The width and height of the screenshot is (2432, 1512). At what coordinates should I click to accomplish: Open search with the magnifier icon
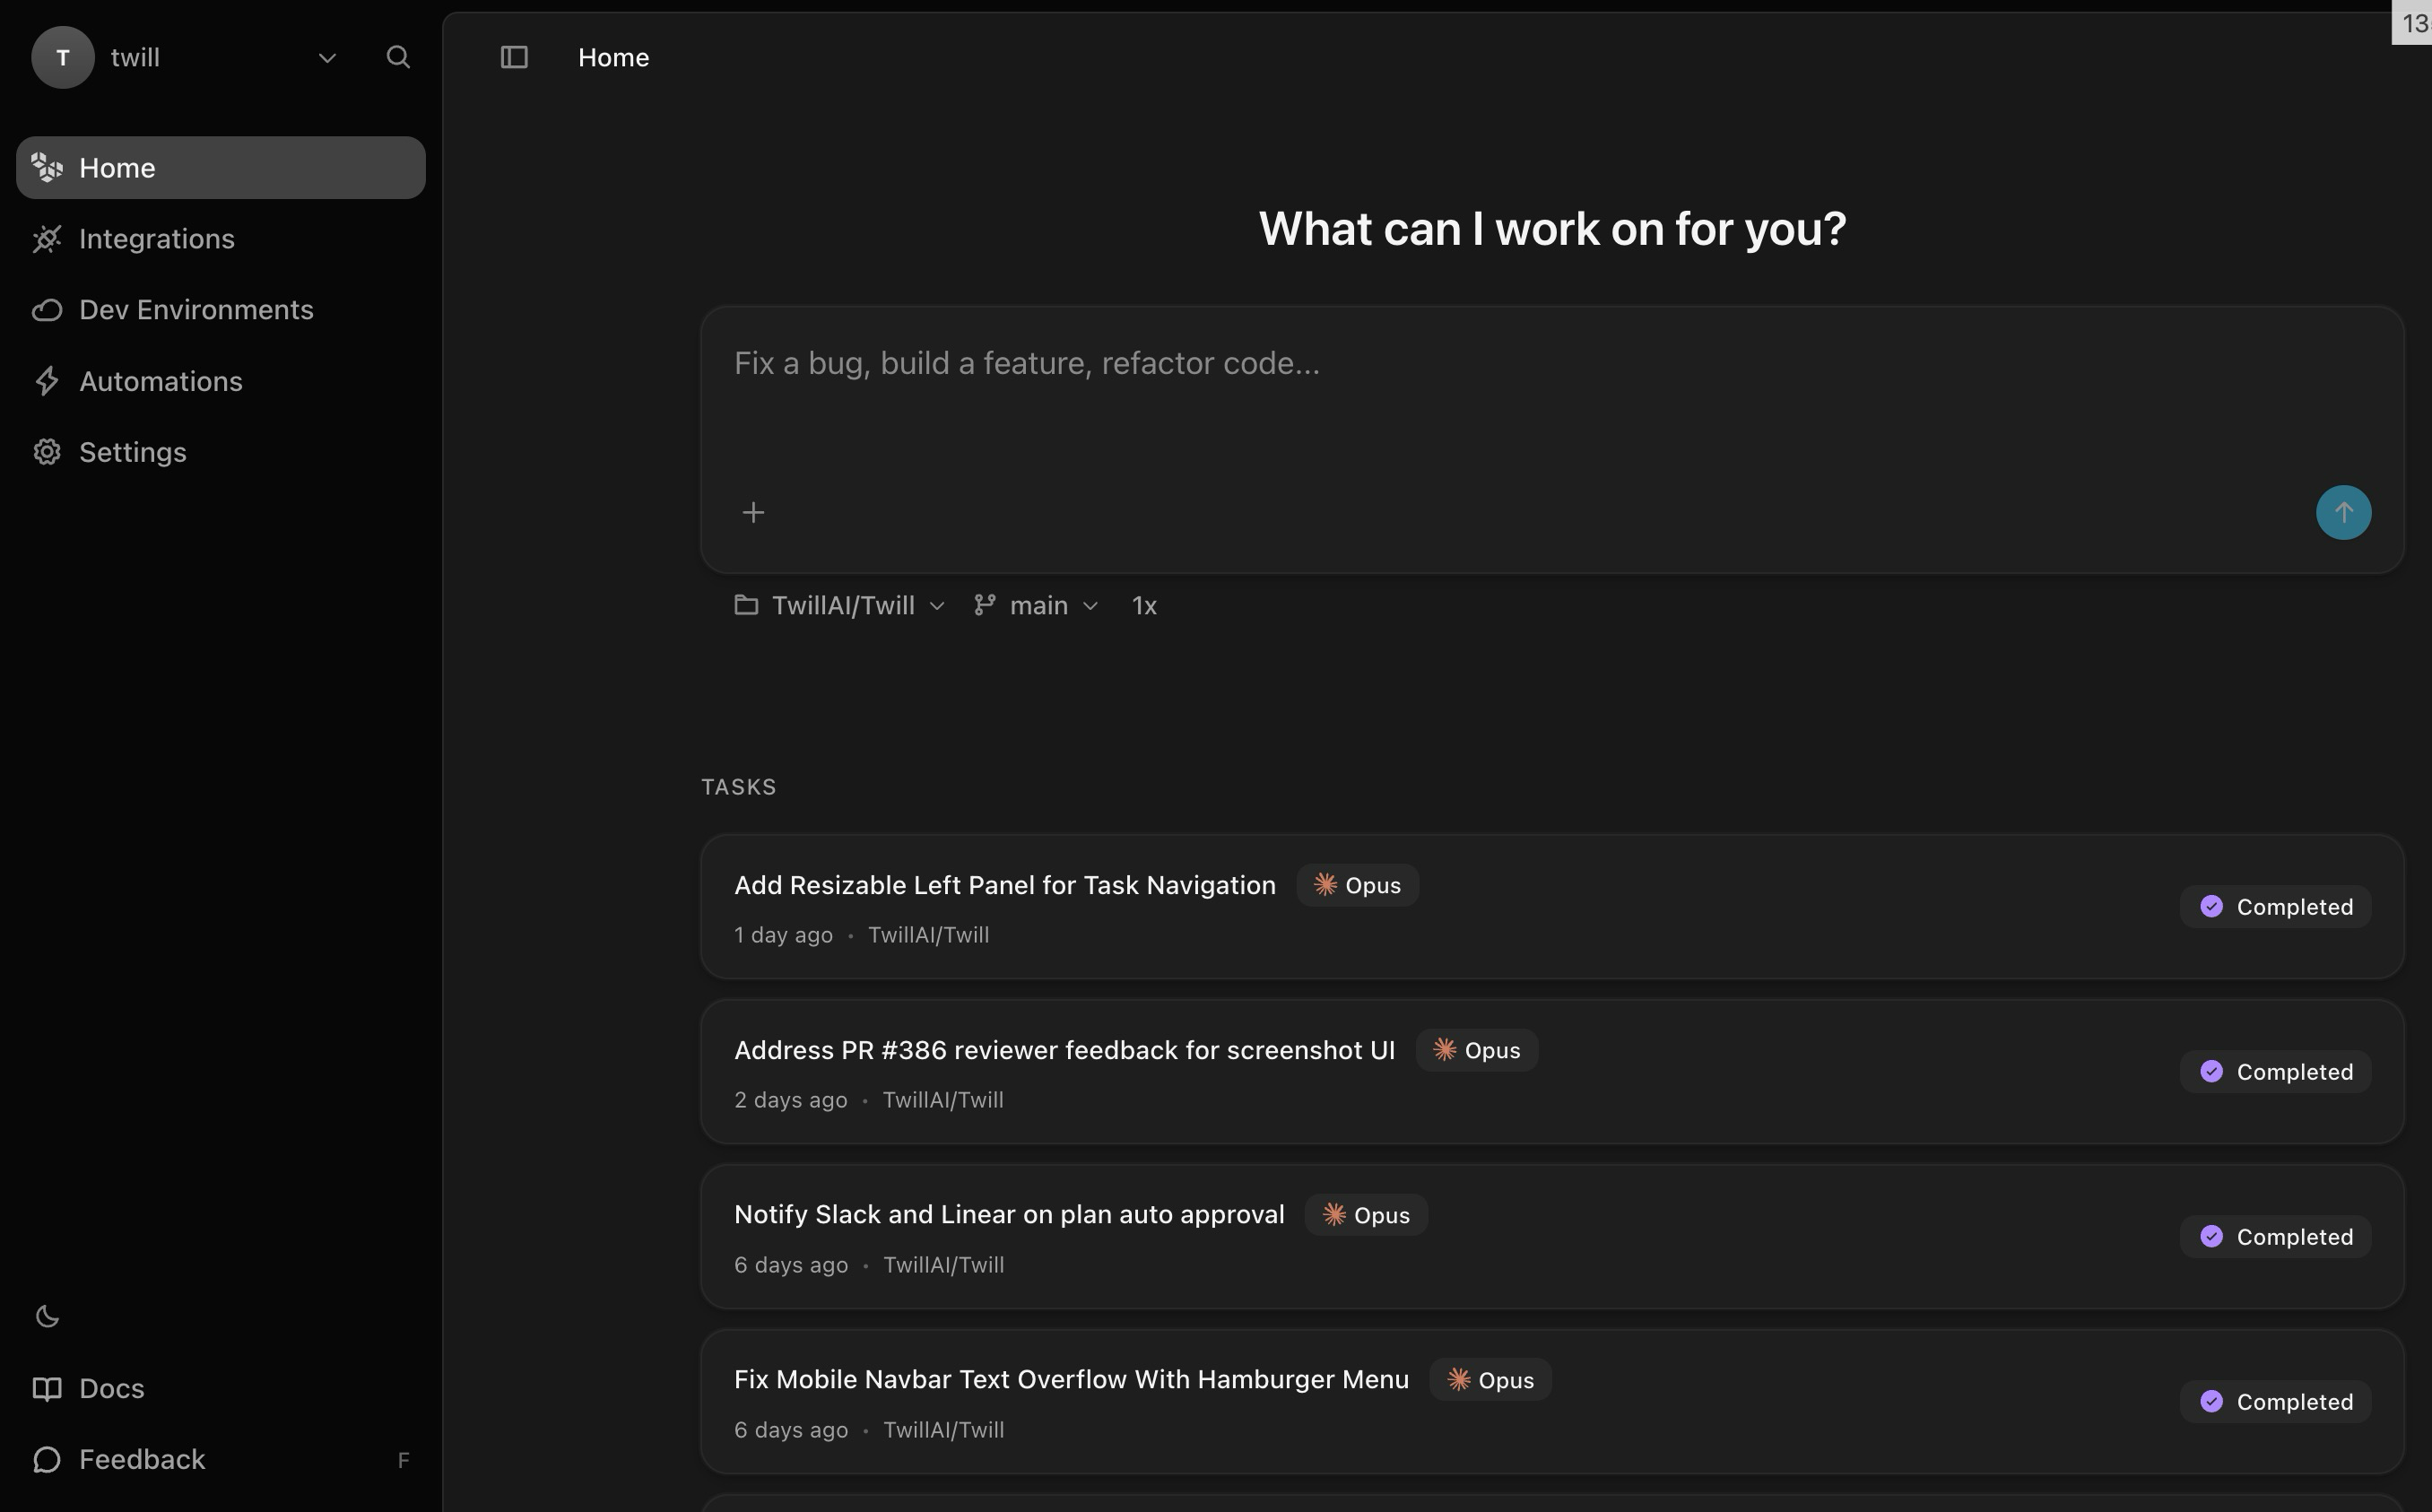(x=398, y=57)
